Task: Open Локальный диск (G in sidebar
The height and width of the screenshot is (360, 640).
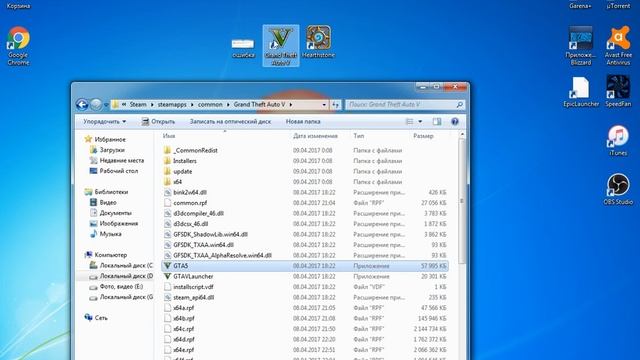Action: (121, 297)
